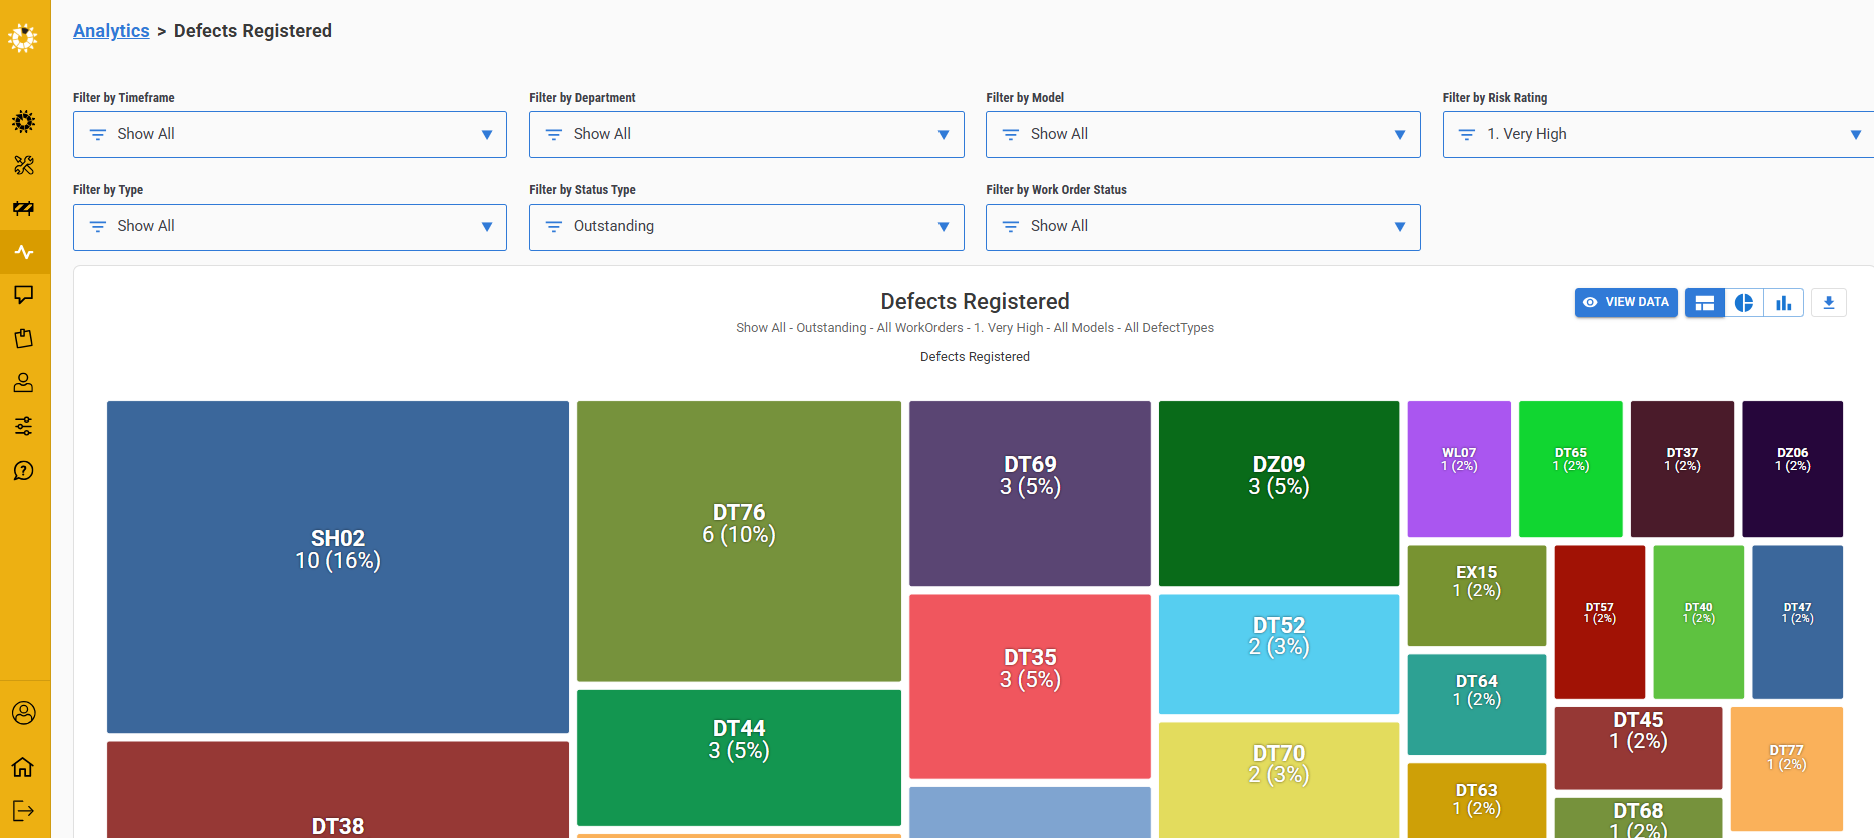The image size is (1874, 838).
Task: Select the blue SH02 treemap block
Action: tap(337, 566)
